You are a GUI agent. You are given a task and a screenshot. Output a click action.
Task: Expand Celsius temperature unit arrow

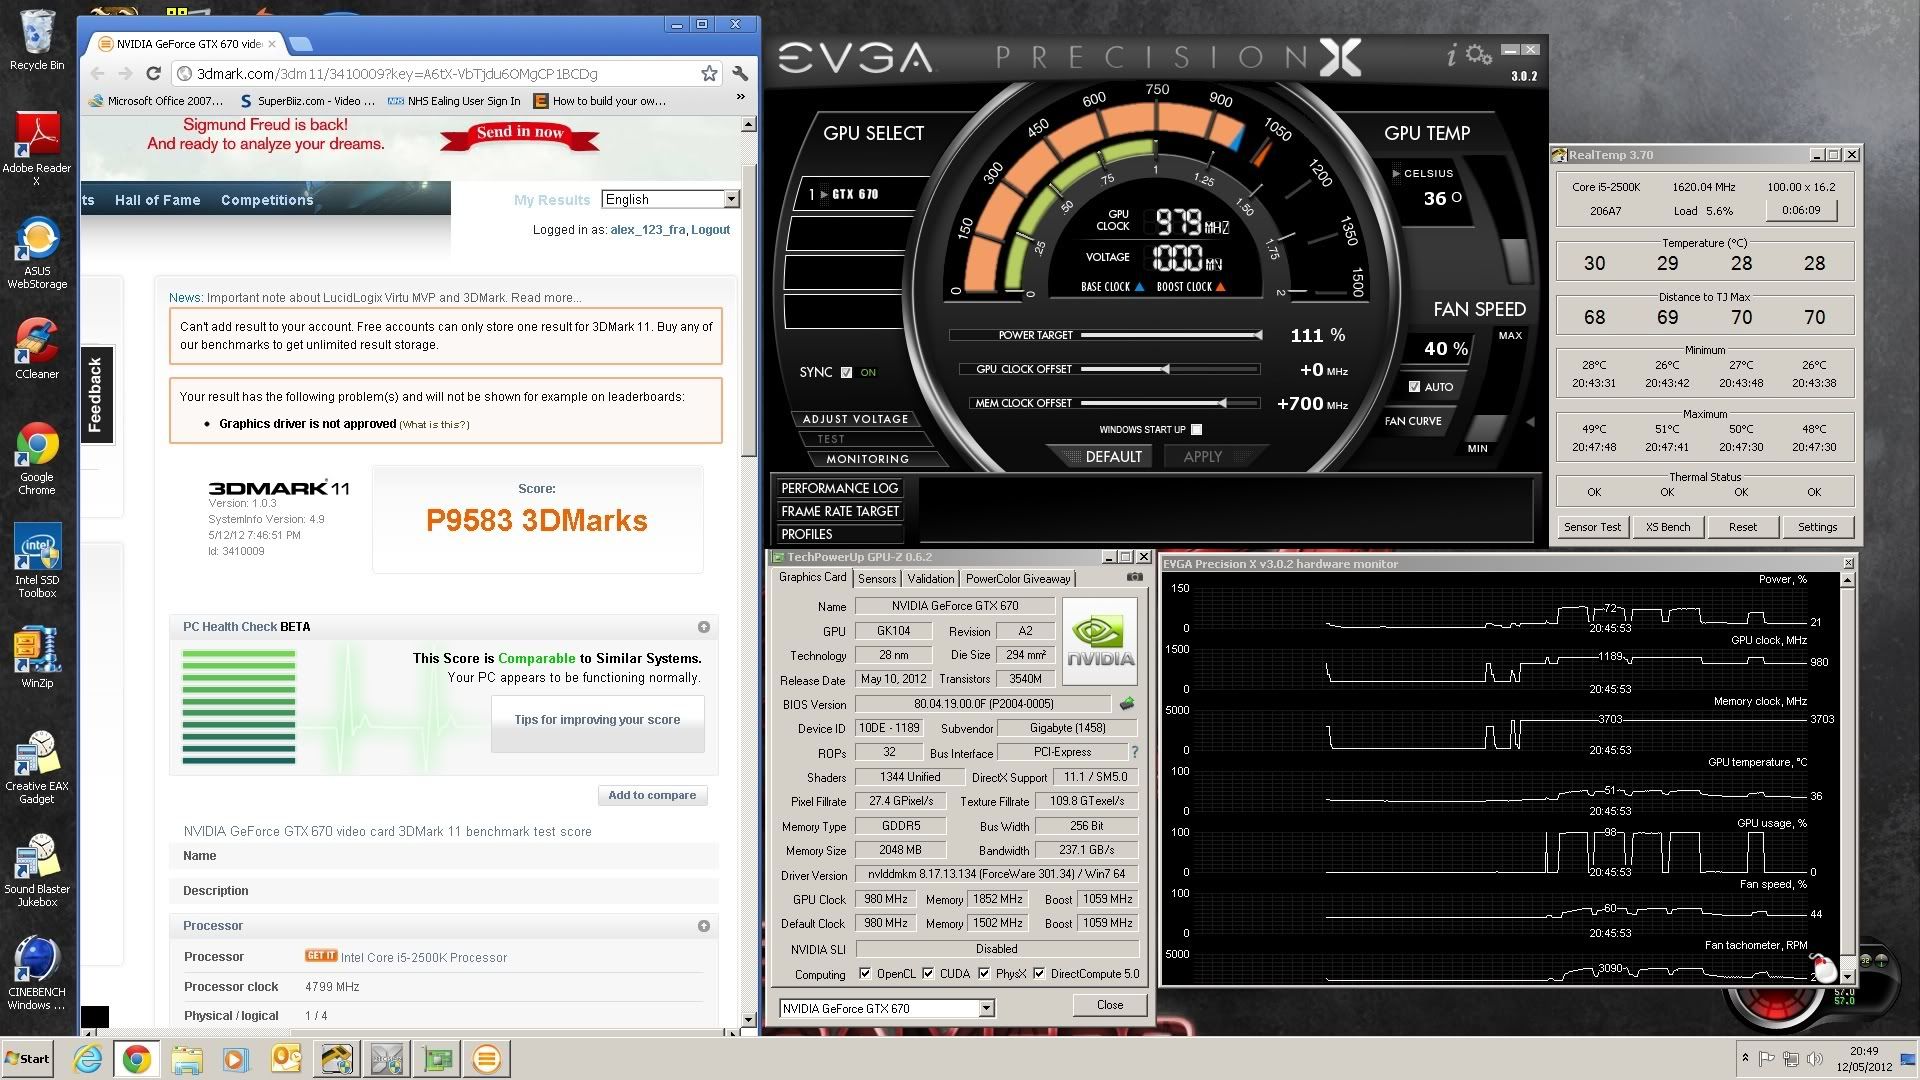(1396, 173)
